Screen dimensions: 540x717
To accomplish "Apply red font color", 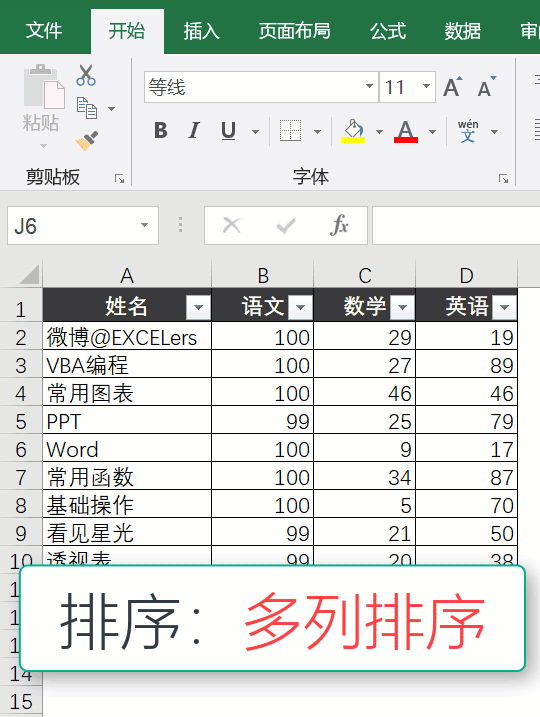I will [x=406, y=131].
